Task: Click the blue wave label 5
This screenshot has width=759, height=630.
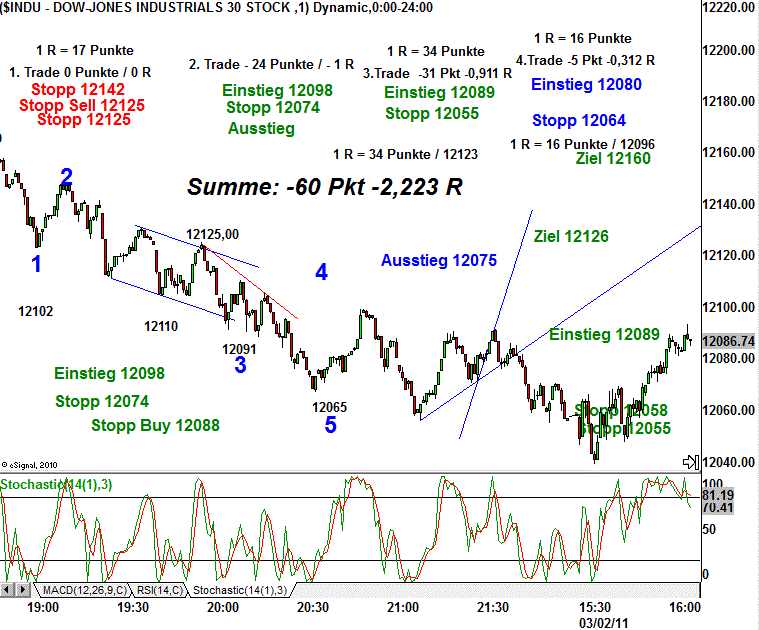Action: [x=330, y=425]
